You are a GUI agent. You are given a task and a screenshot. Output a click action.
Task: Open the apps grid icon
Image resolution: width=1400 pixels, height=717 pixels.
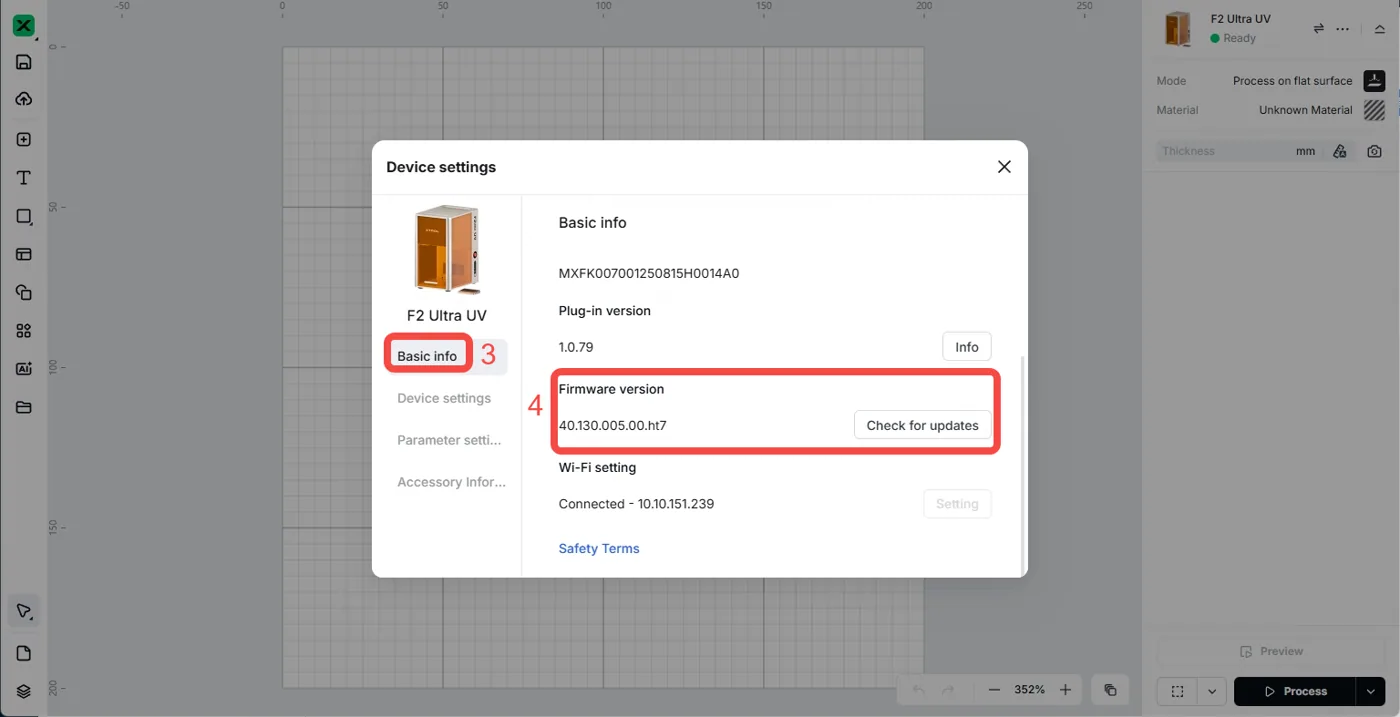(x=24, y=331)
